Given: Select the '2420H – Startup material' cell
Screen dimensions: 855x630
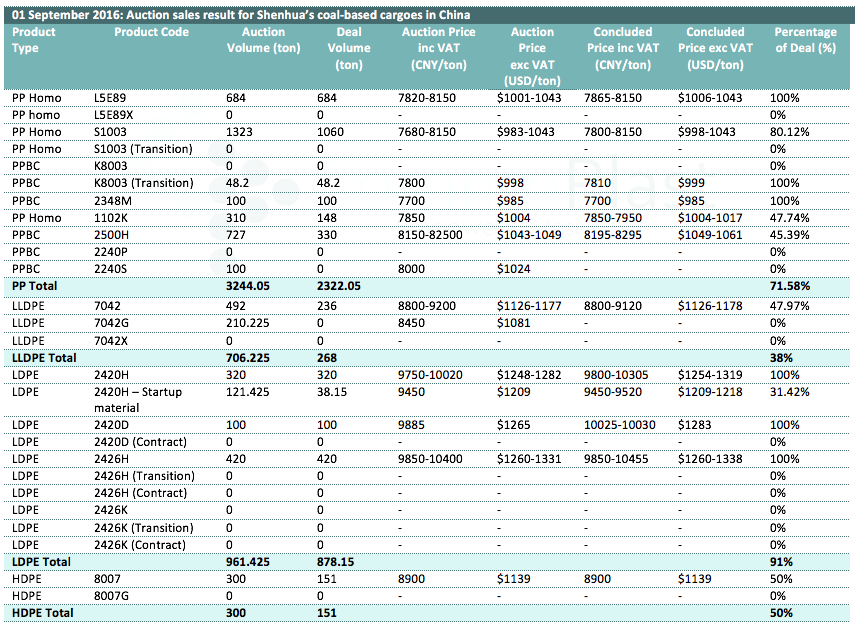Looking at the screenshot, I should coord(137,399).
